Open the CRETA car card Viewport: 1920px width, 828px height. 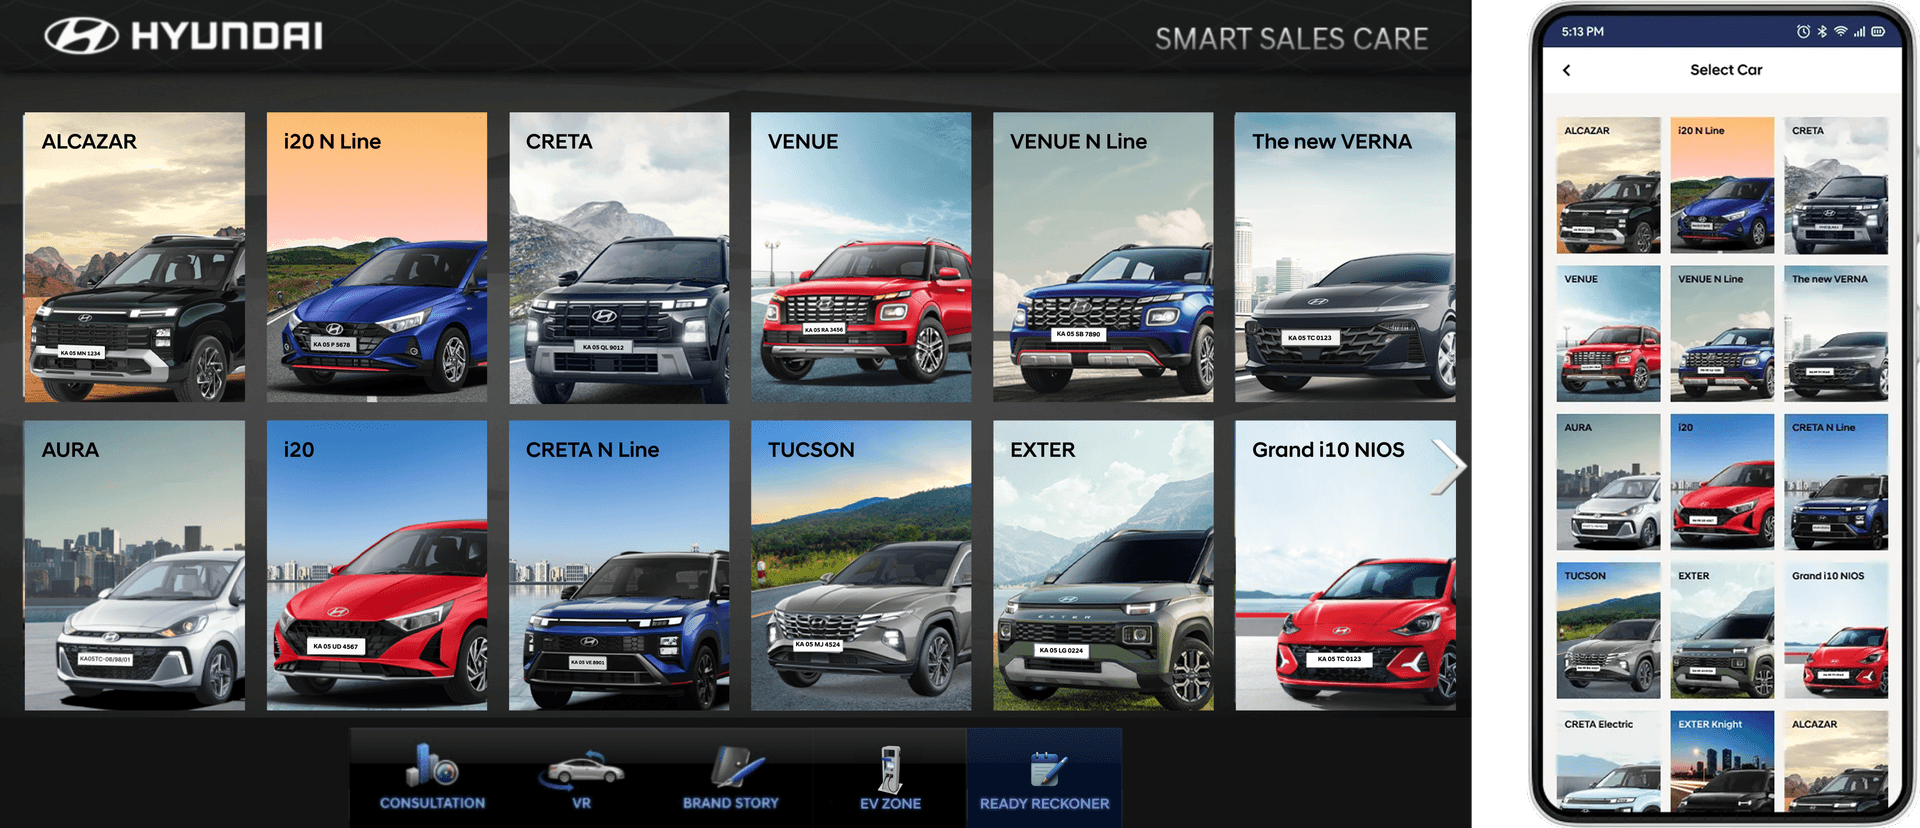619,257
